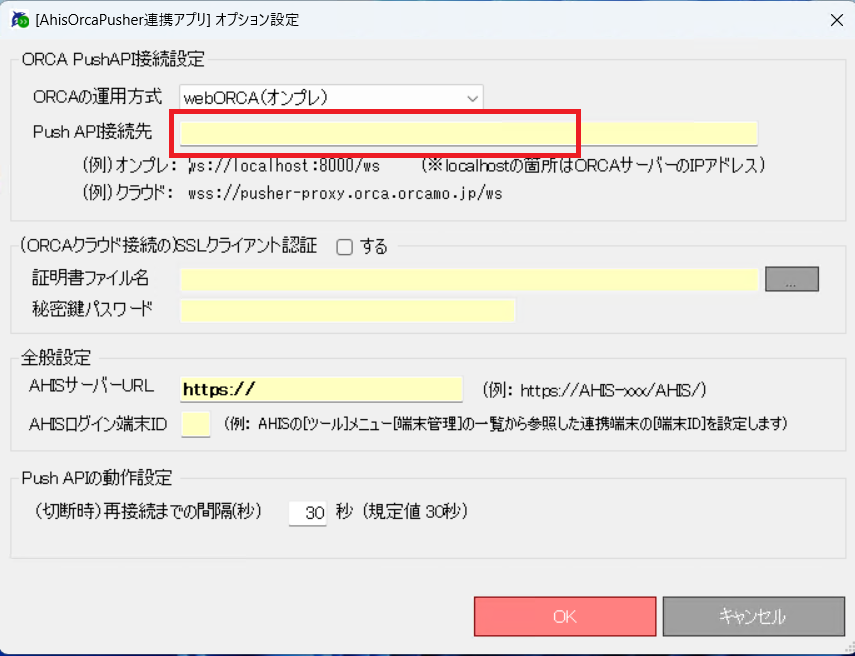Click the 秘密鍵パスワード password field

(347, 310)
